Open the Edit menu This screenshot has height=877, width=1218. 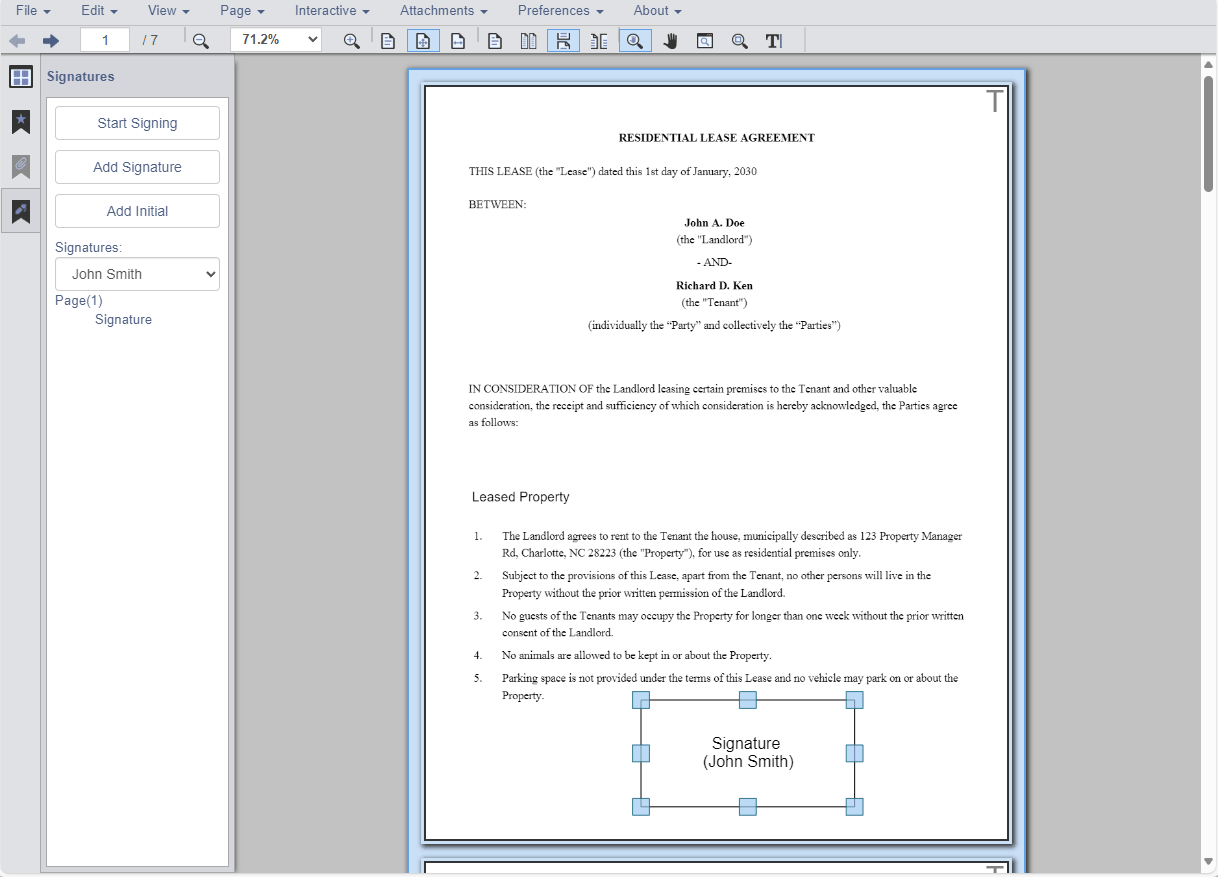pos(99,10)
